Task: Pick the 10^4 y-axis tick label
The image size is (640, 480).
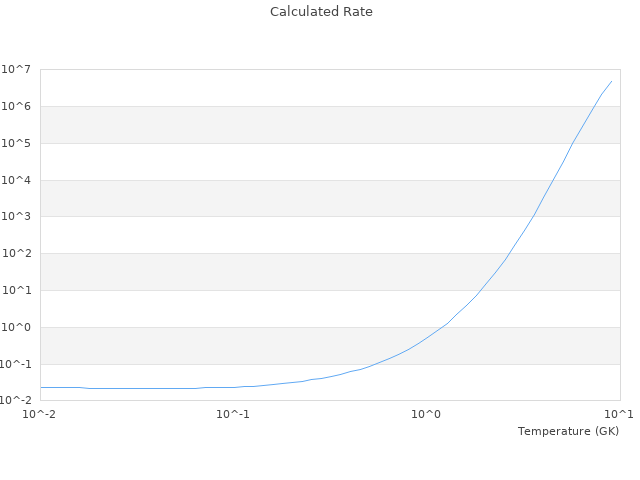Action: (17, 180)
